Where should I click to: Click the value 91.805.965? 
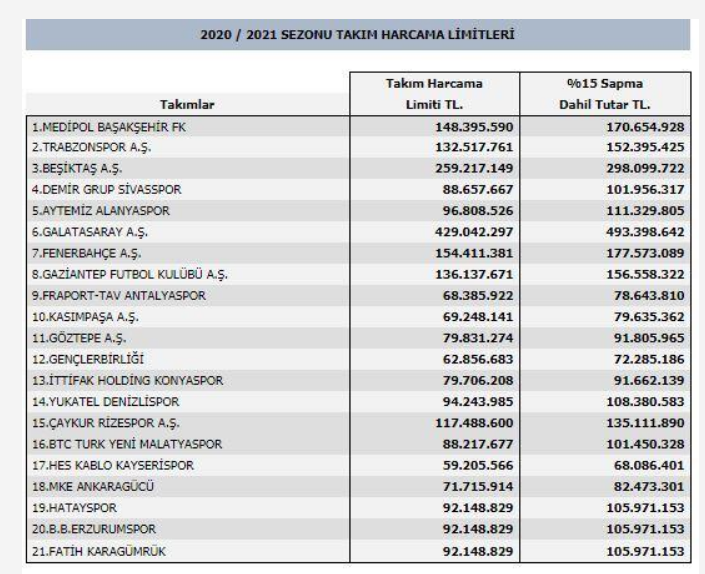click(x=649, y=338)
